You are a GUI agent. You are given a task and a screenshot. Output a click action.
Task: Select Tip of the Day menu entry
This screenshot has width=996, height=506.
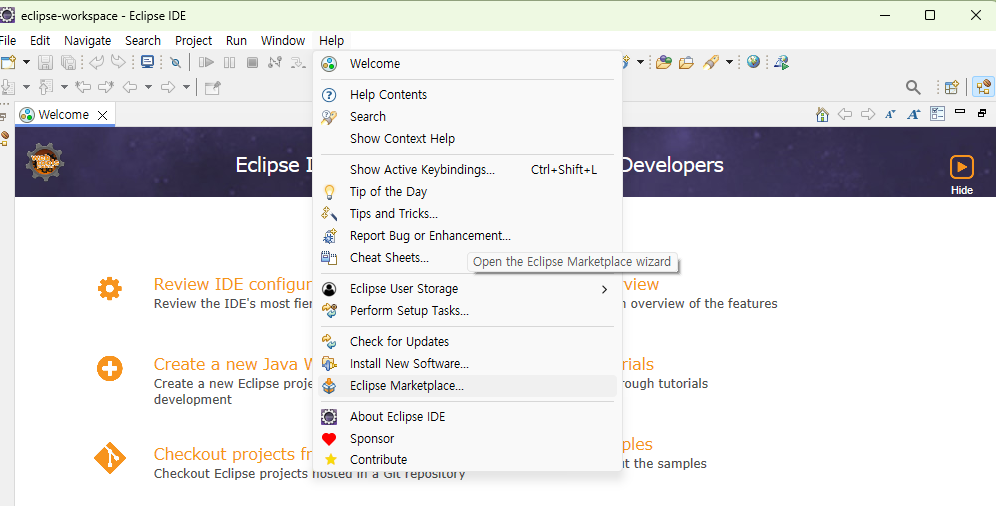467,192
